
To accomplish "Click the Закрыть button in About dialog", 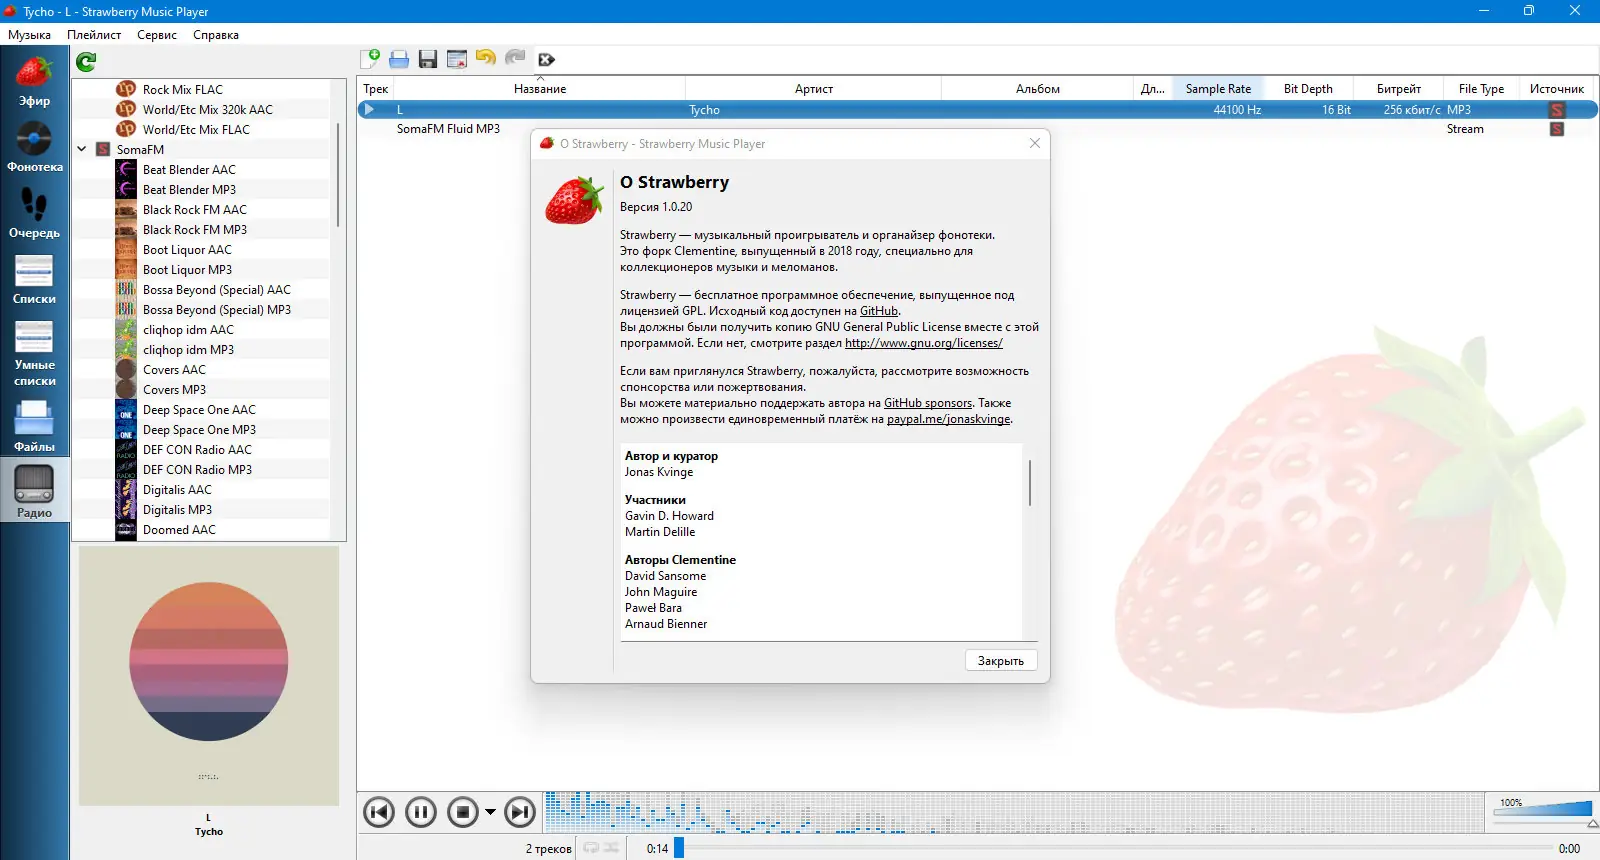I will point(1001,661).
